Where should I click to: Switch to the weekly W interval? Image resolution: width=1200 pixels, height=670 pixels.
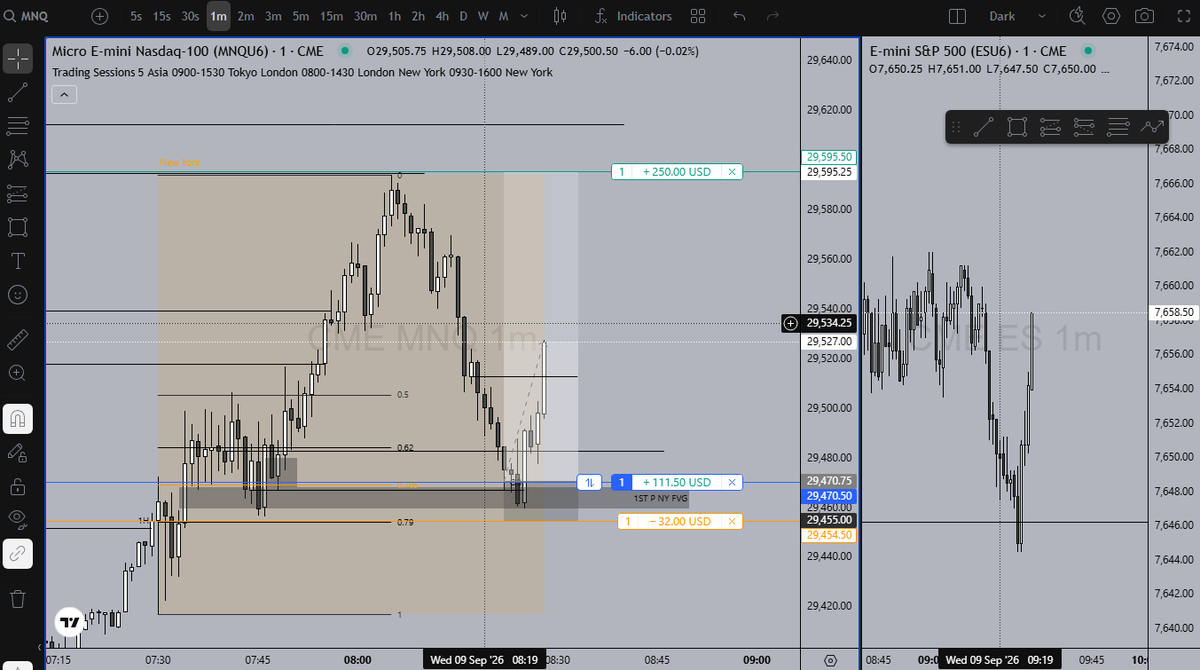point(483,16)
